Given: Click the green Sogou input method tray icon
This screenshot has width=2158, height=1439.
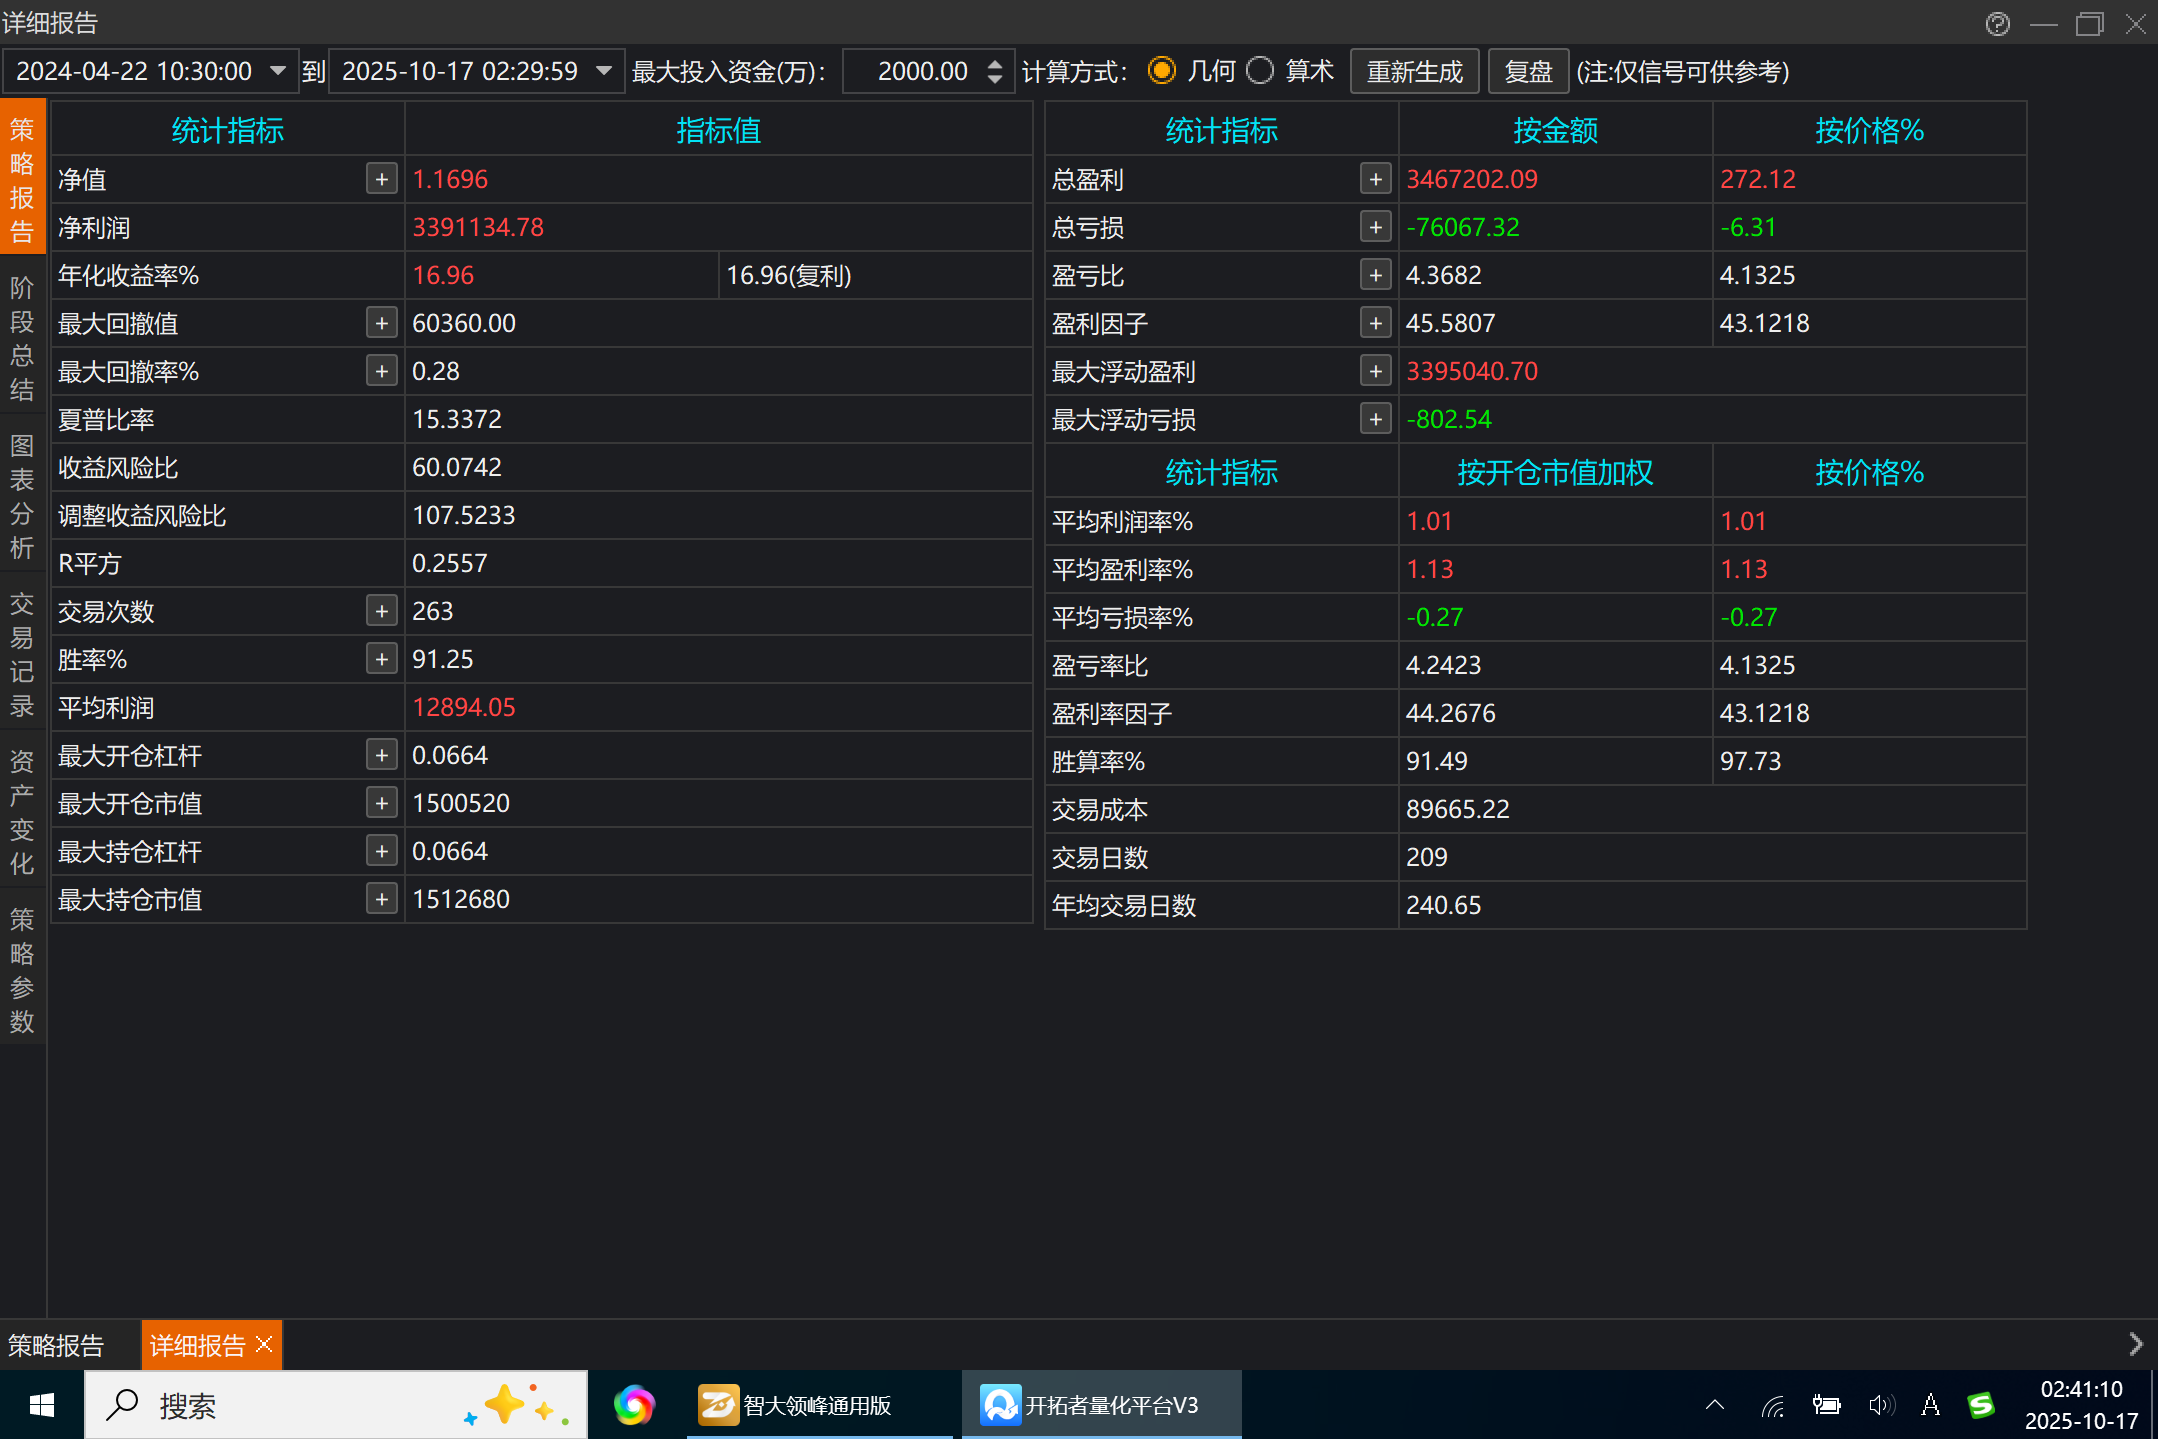Looking at the screenshot, I should tap(1980, 1405).
